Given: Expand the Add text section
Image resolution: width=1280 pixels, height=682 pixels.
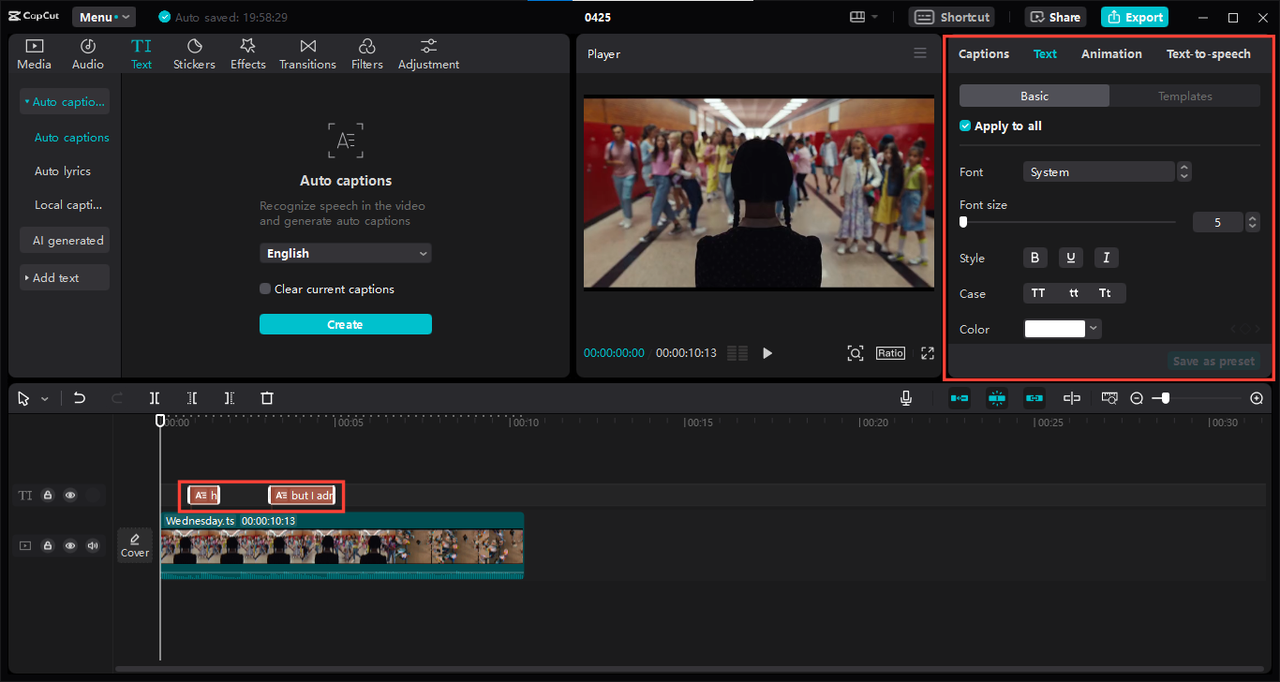Looking at the screenshot, I should tap(65, 278).
